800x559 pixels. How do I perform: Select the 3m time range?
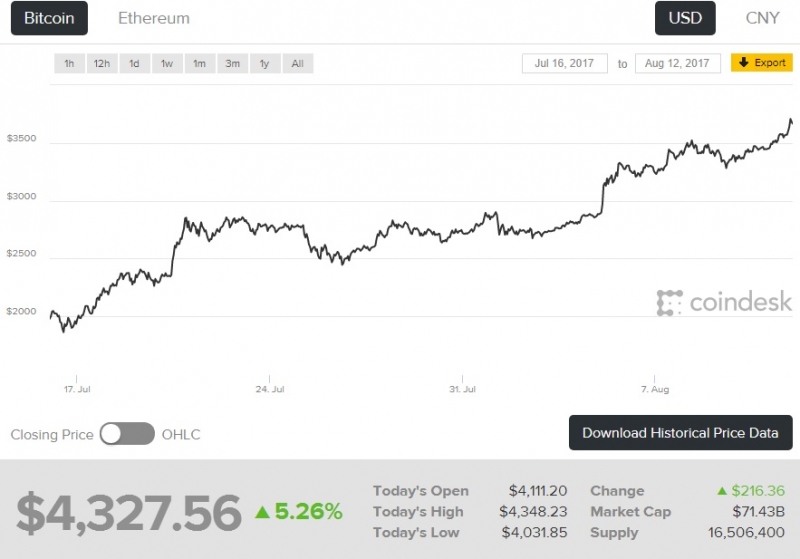tap(233, 64)
